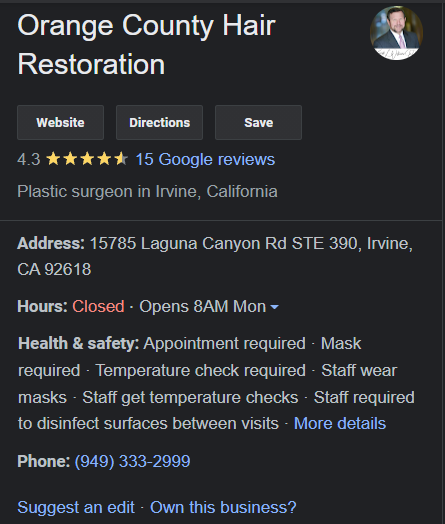
Task: Click Suggest an edit link
Action: [x=76, y=507]
